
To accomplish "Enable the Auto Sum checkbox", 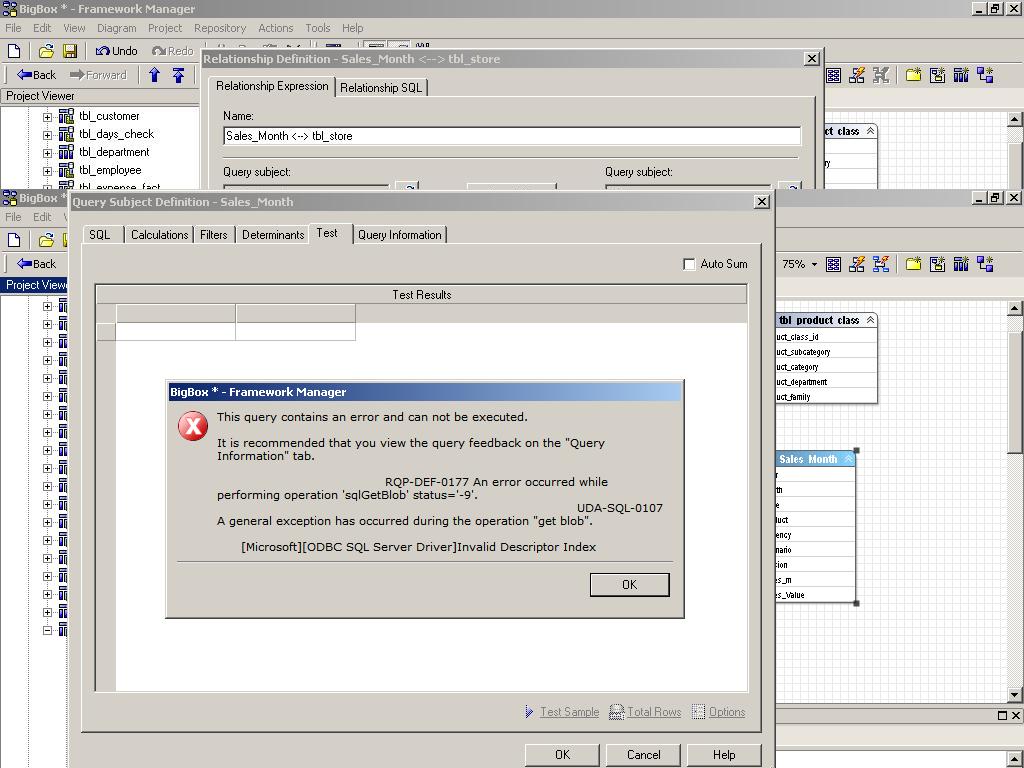I will [689, 264].
